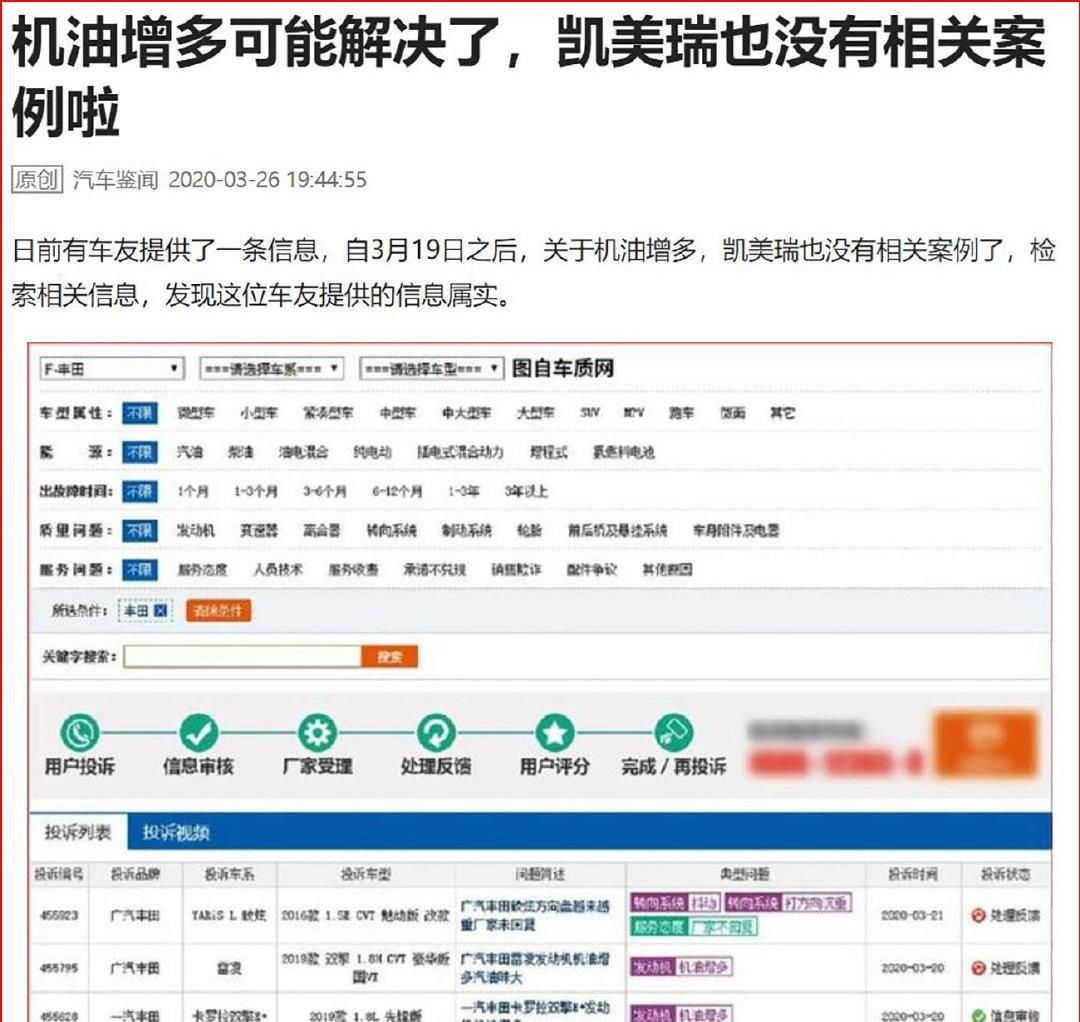Click the orange 清除条件 button
1080x1022 pixels.
pos(218,611)
